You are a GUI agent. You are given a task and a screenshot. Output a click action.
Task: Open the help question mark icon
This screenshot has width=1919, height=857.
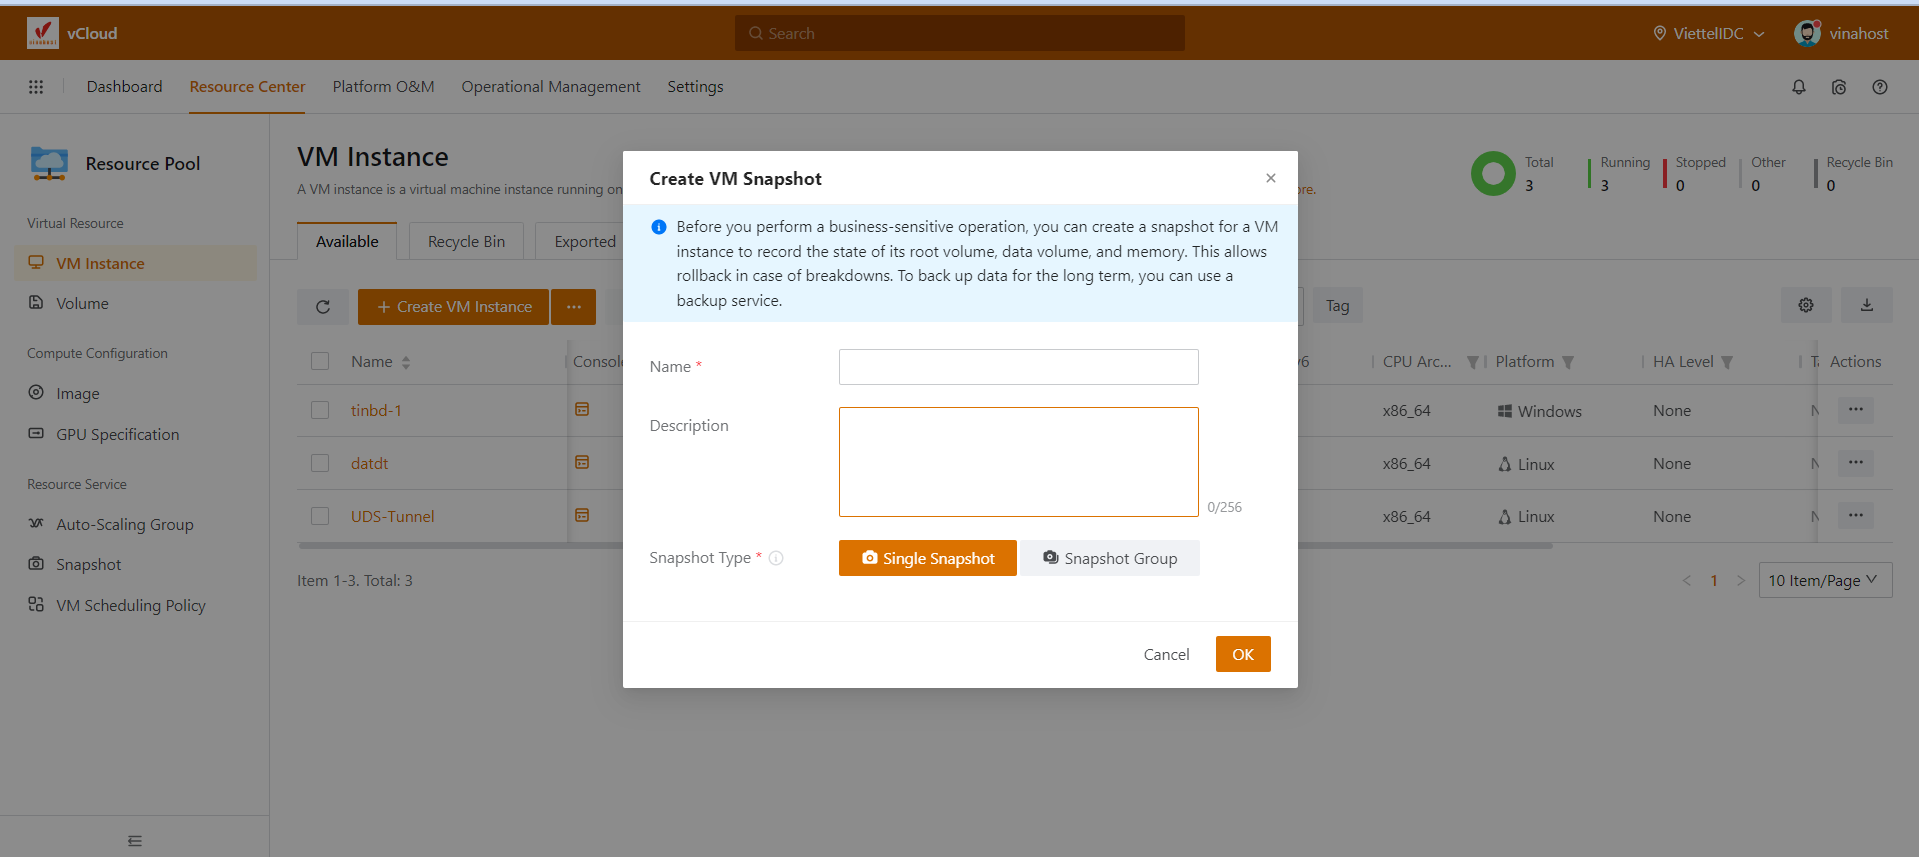1879,87
